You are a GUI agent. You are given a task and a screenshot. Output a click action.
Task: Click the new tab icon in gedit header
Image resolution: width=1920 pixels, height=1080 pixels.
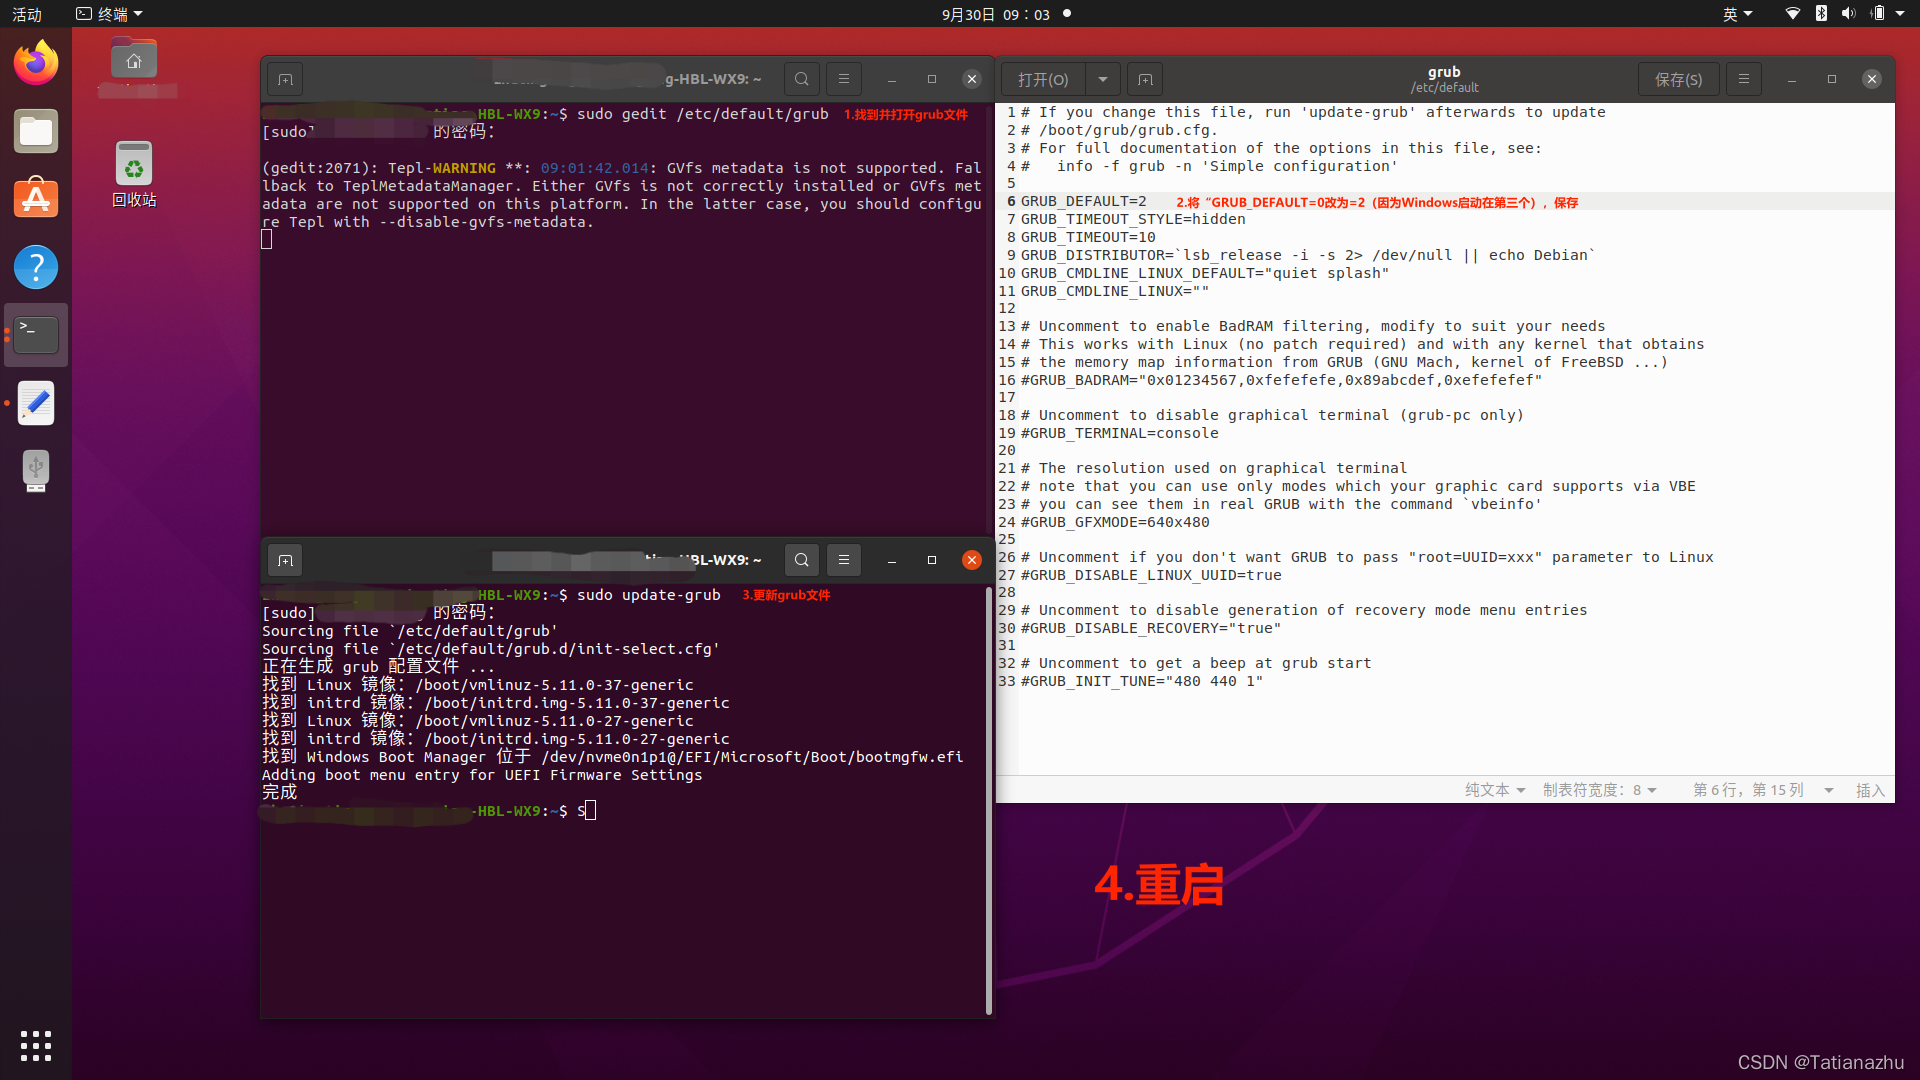(x=1145, y=79)
